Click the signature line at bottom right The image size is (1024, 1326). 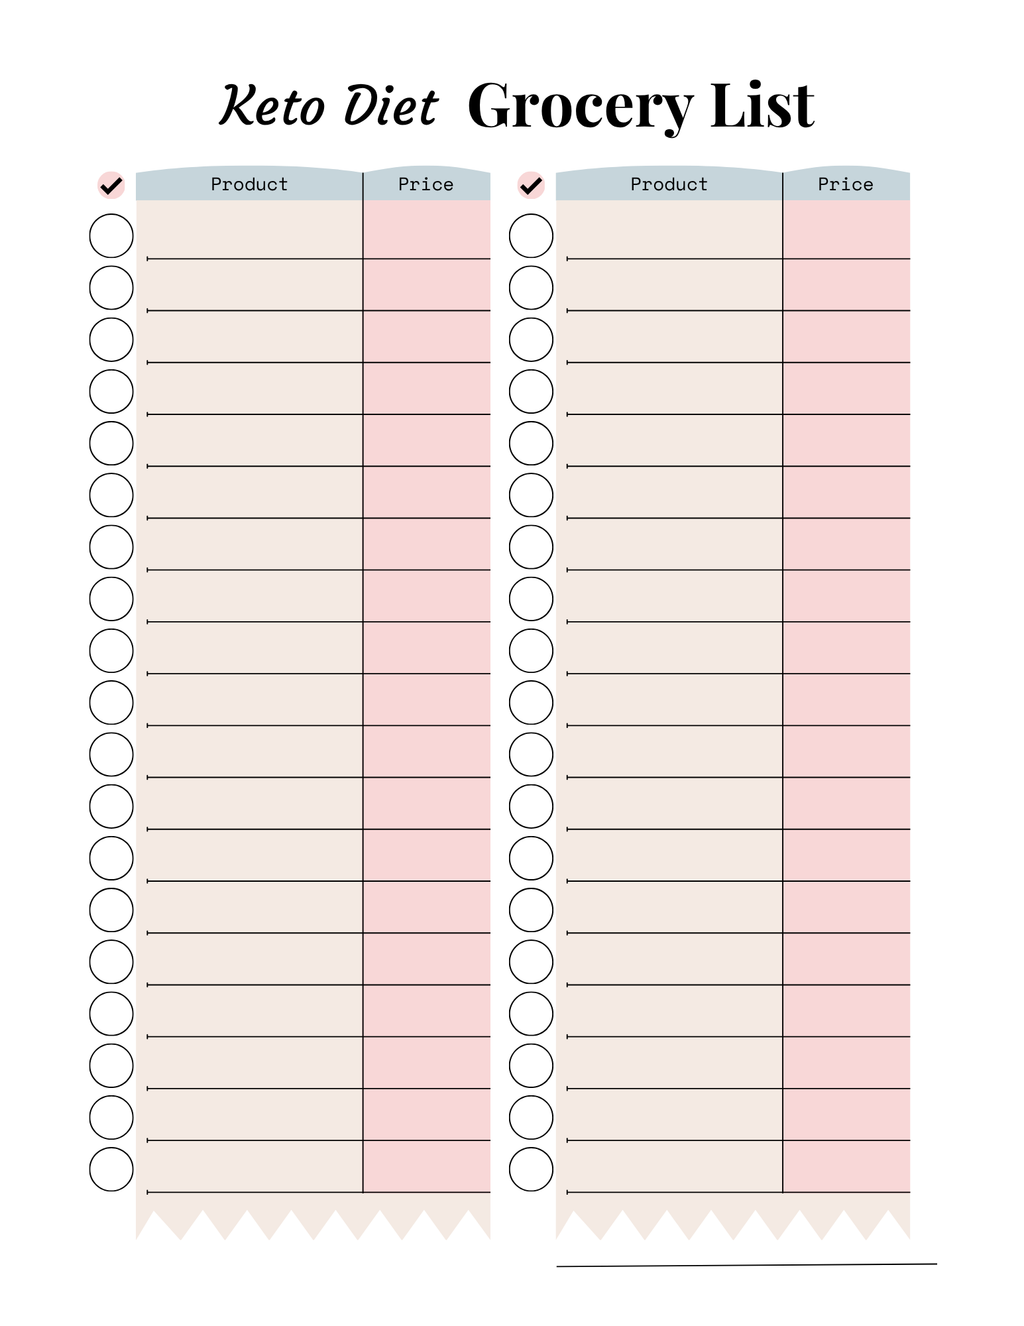tap(746, 1265)
